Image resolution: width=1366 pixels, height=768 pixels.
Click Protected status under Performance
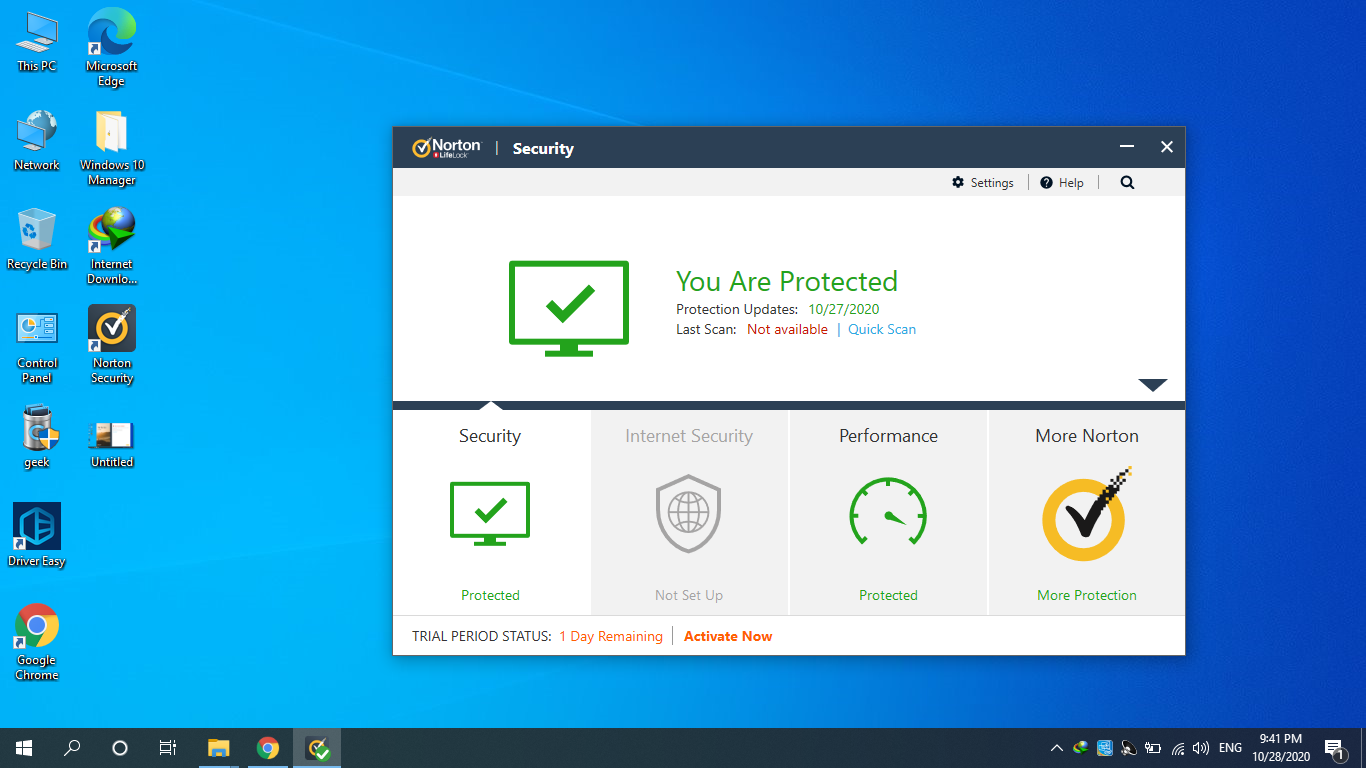888,595
